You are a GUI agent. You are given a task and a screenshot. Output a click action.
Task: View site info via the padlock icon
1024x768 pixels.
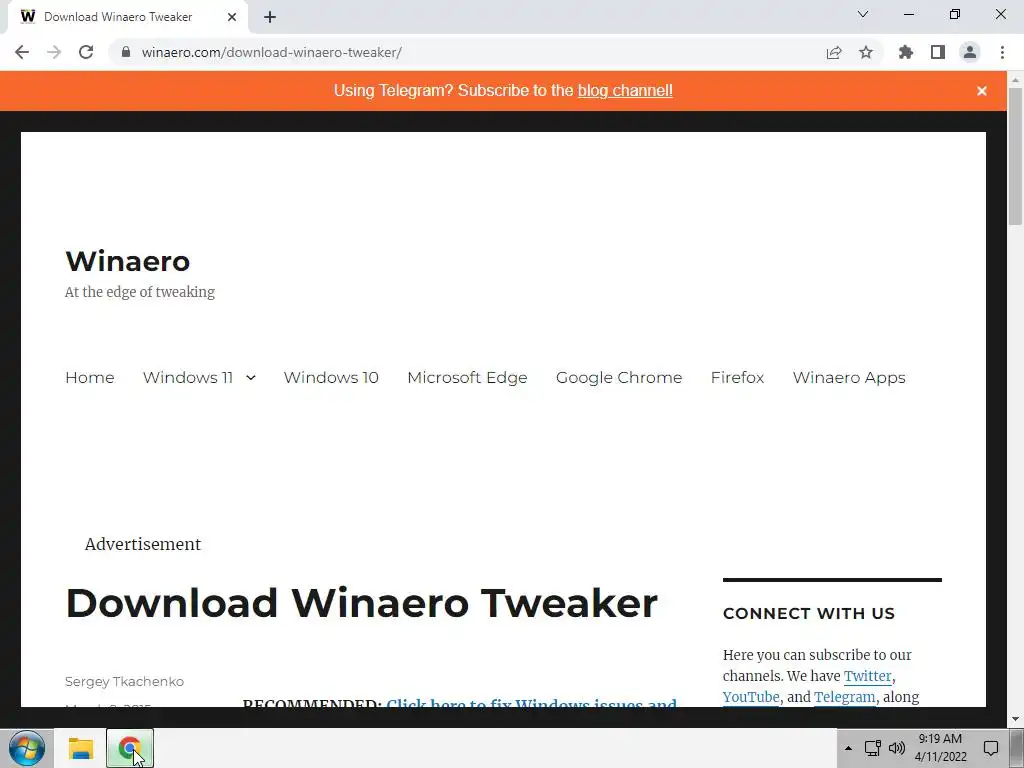(x=126, y=52)
